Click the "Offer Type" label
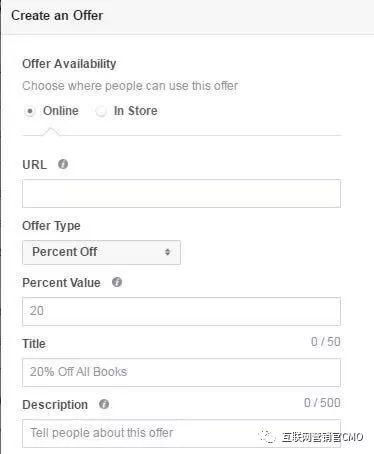Screen dimensions: 374x454 (51, 226)
